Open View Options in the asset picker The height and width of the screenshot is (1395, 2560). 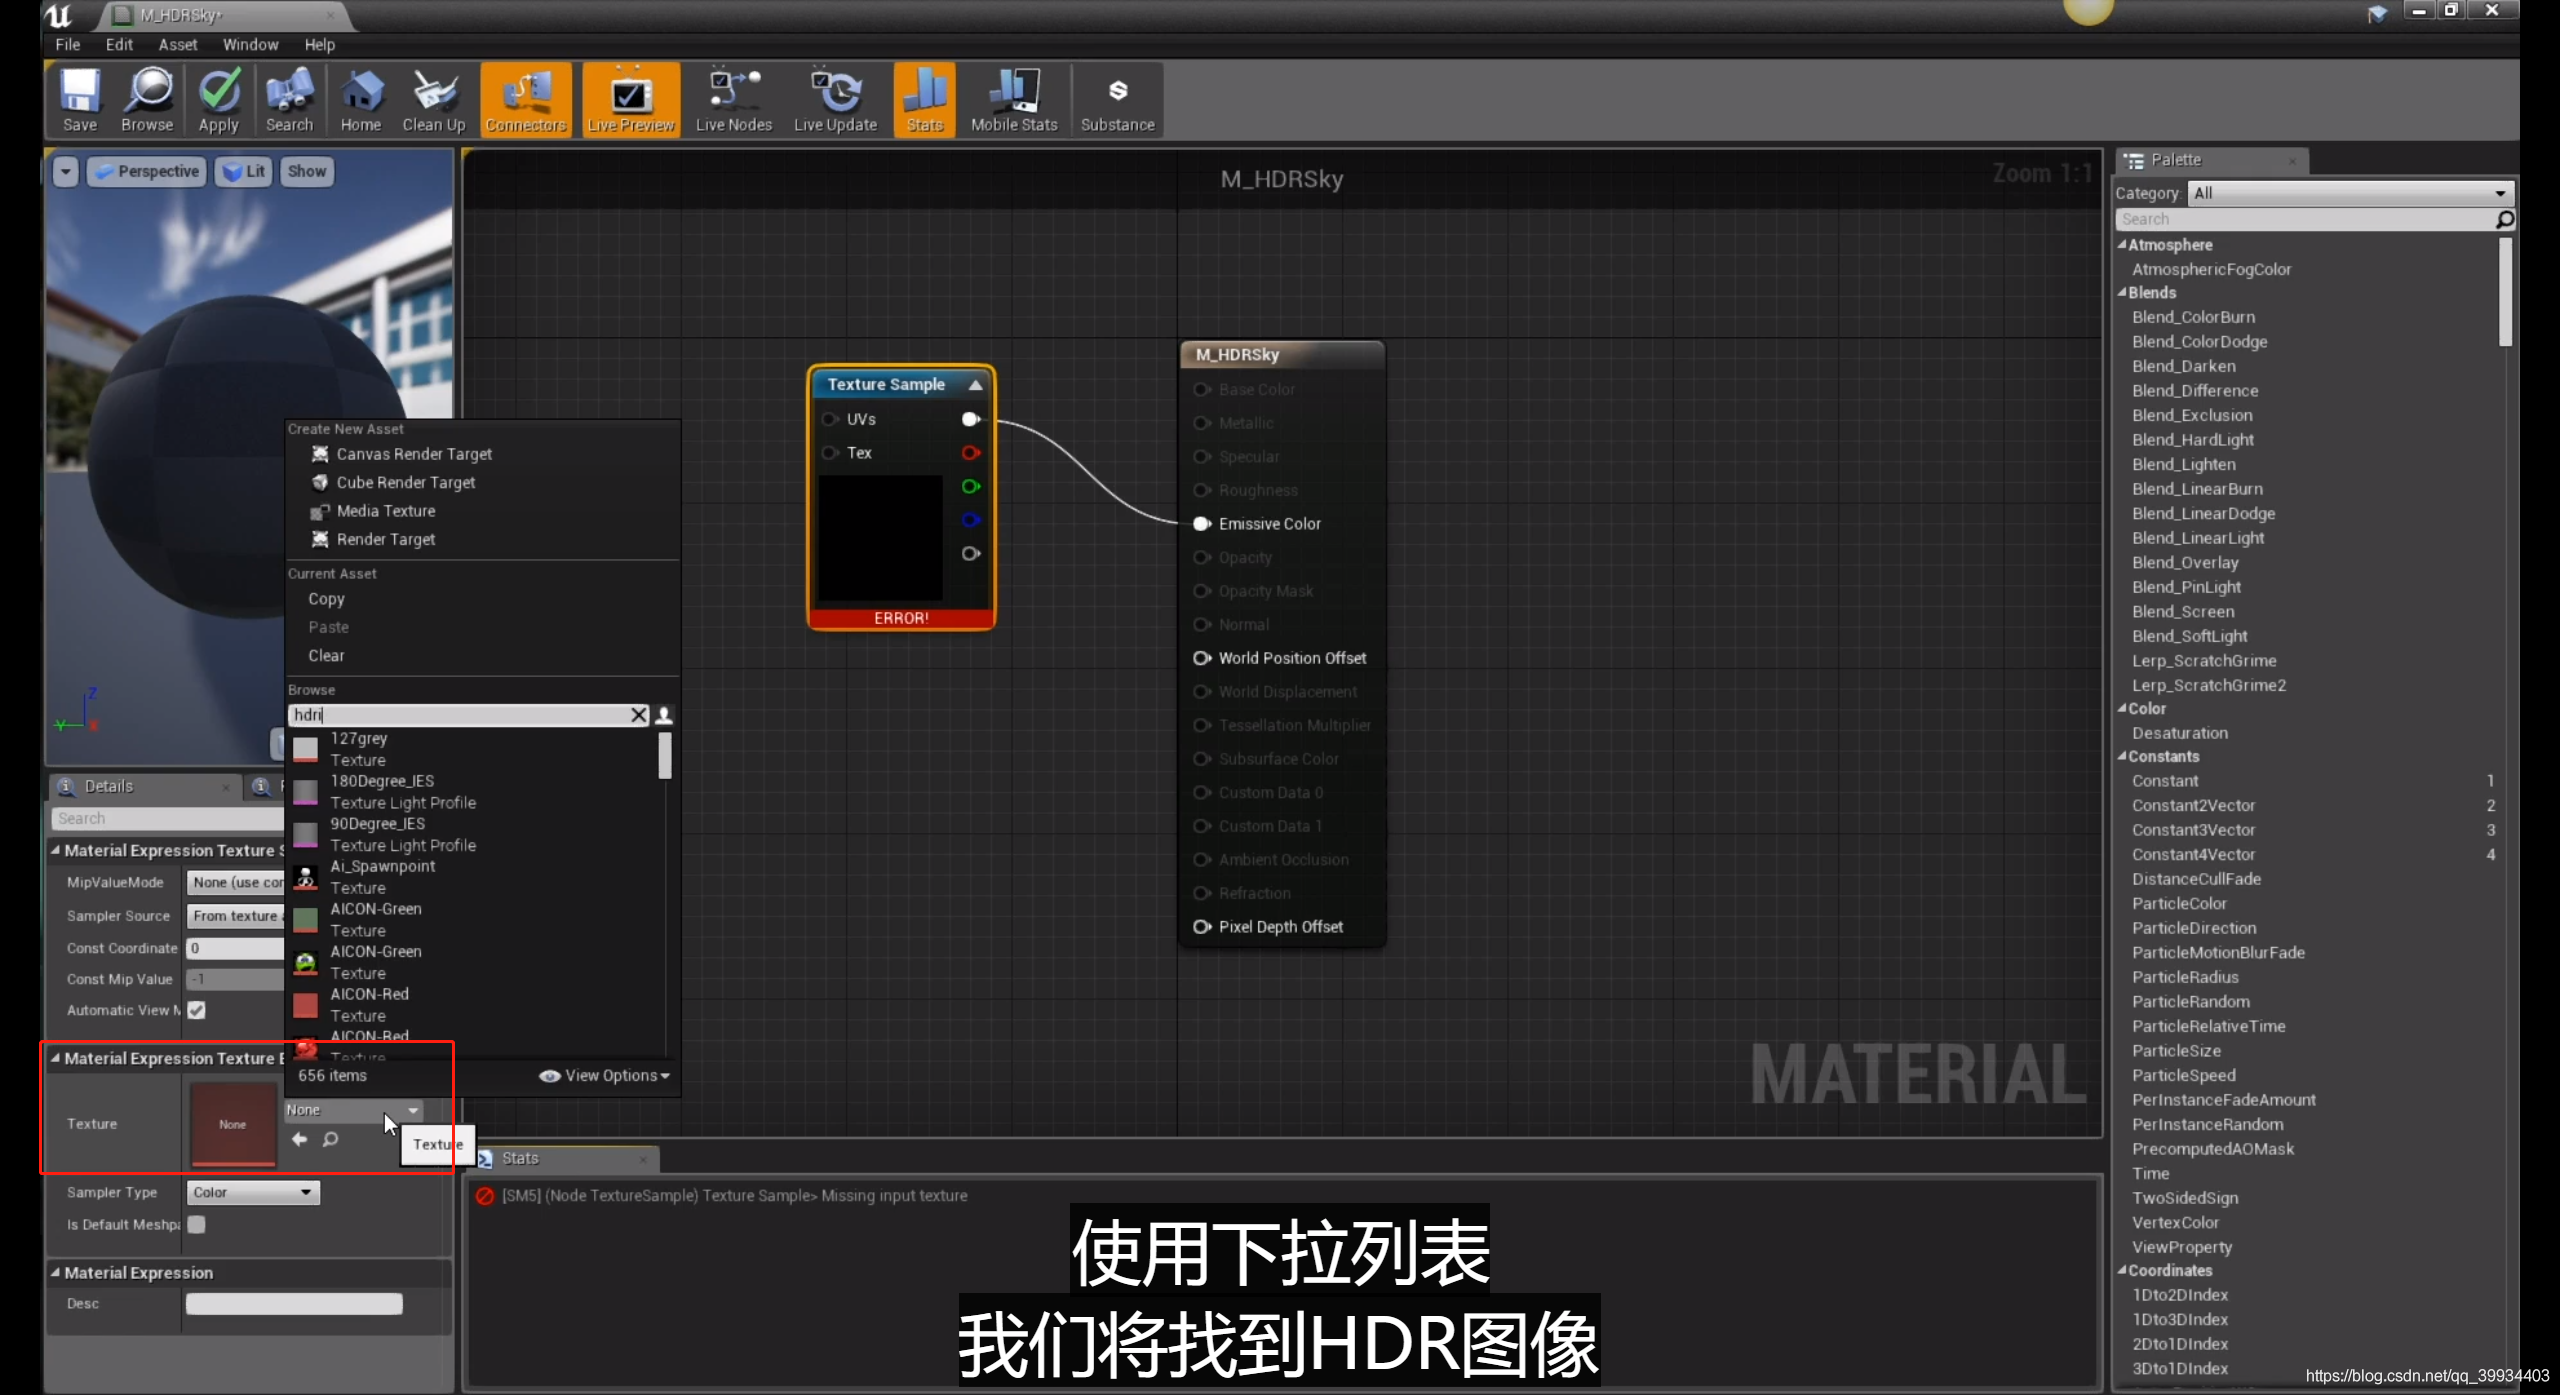coord(604,1075)
